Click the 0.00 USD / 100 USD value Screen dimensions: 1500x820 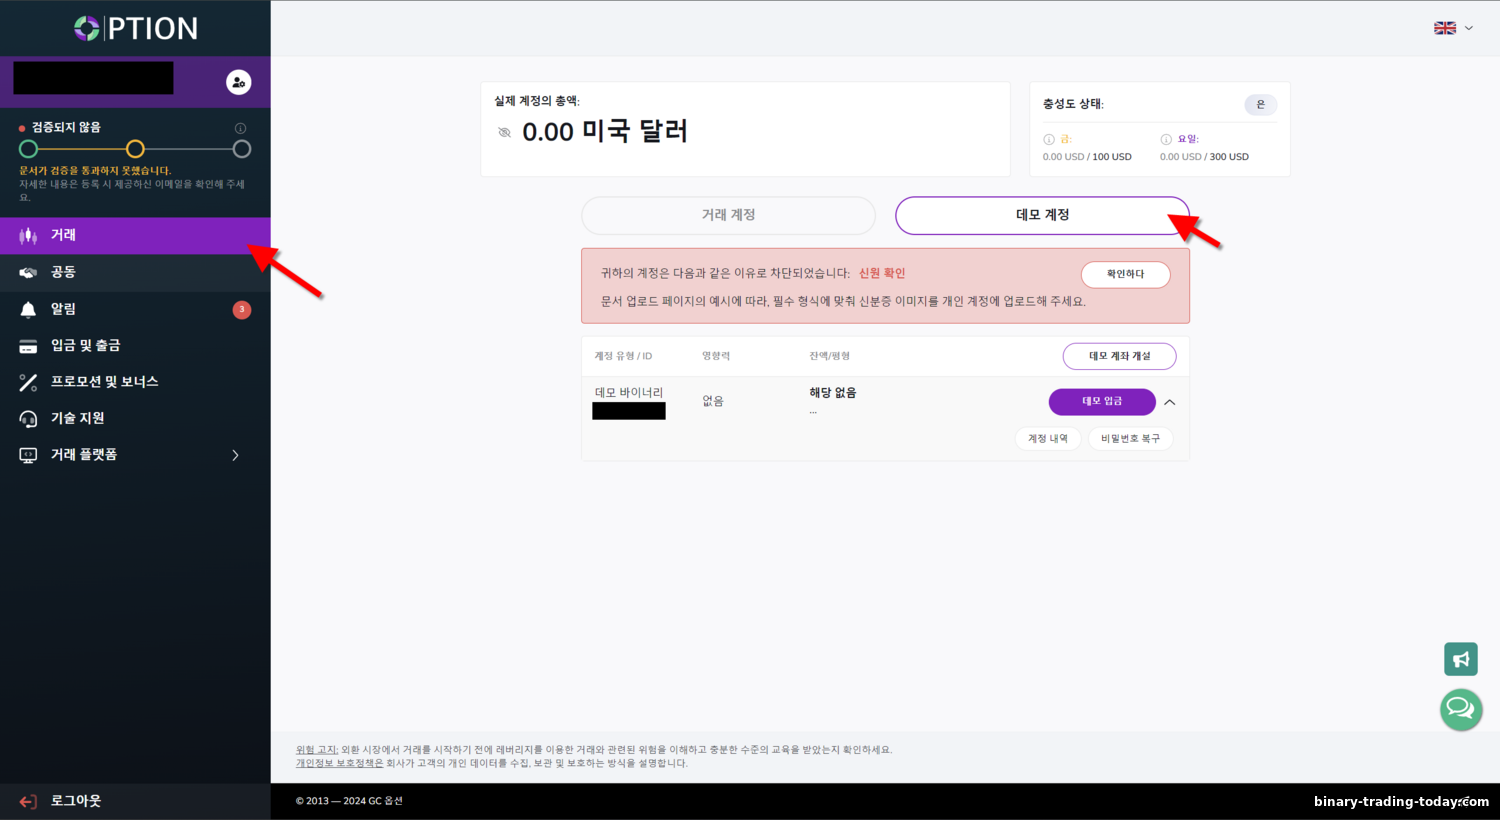tap(1087, 157)
